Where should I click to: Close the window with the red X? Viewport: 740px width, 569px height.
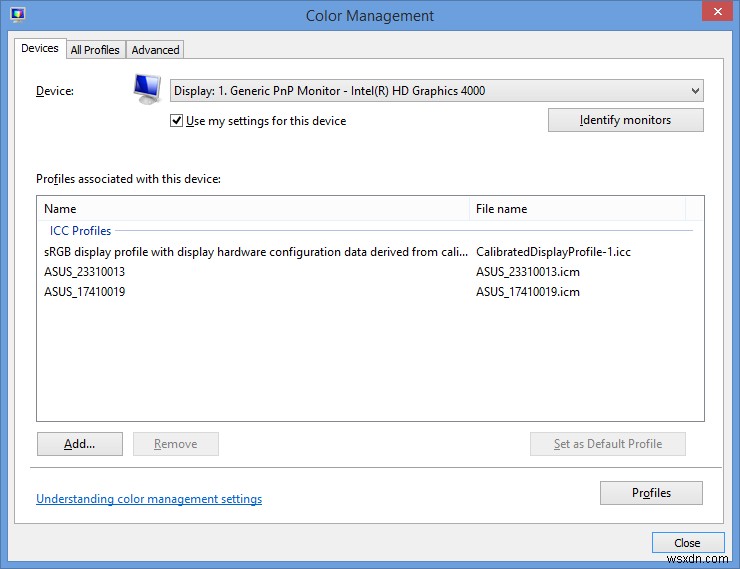click(x=717, y=11)
